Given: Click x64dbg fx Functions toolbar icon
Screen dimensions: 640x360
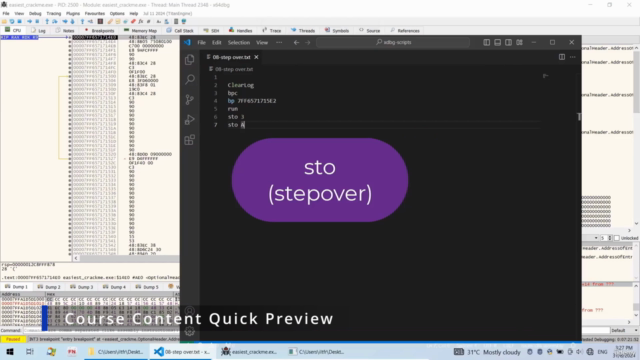Looking at the screenshot, I should click(x=140, y=21).
